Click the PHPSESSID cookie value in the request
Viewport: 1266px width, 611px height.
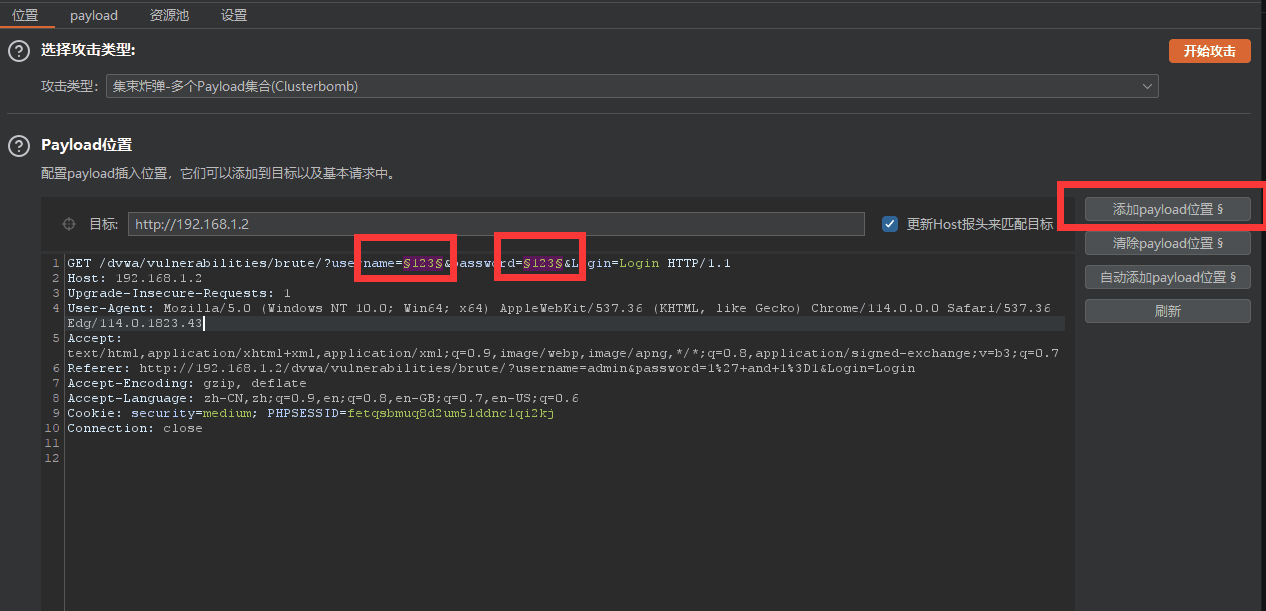click(450, 413)
